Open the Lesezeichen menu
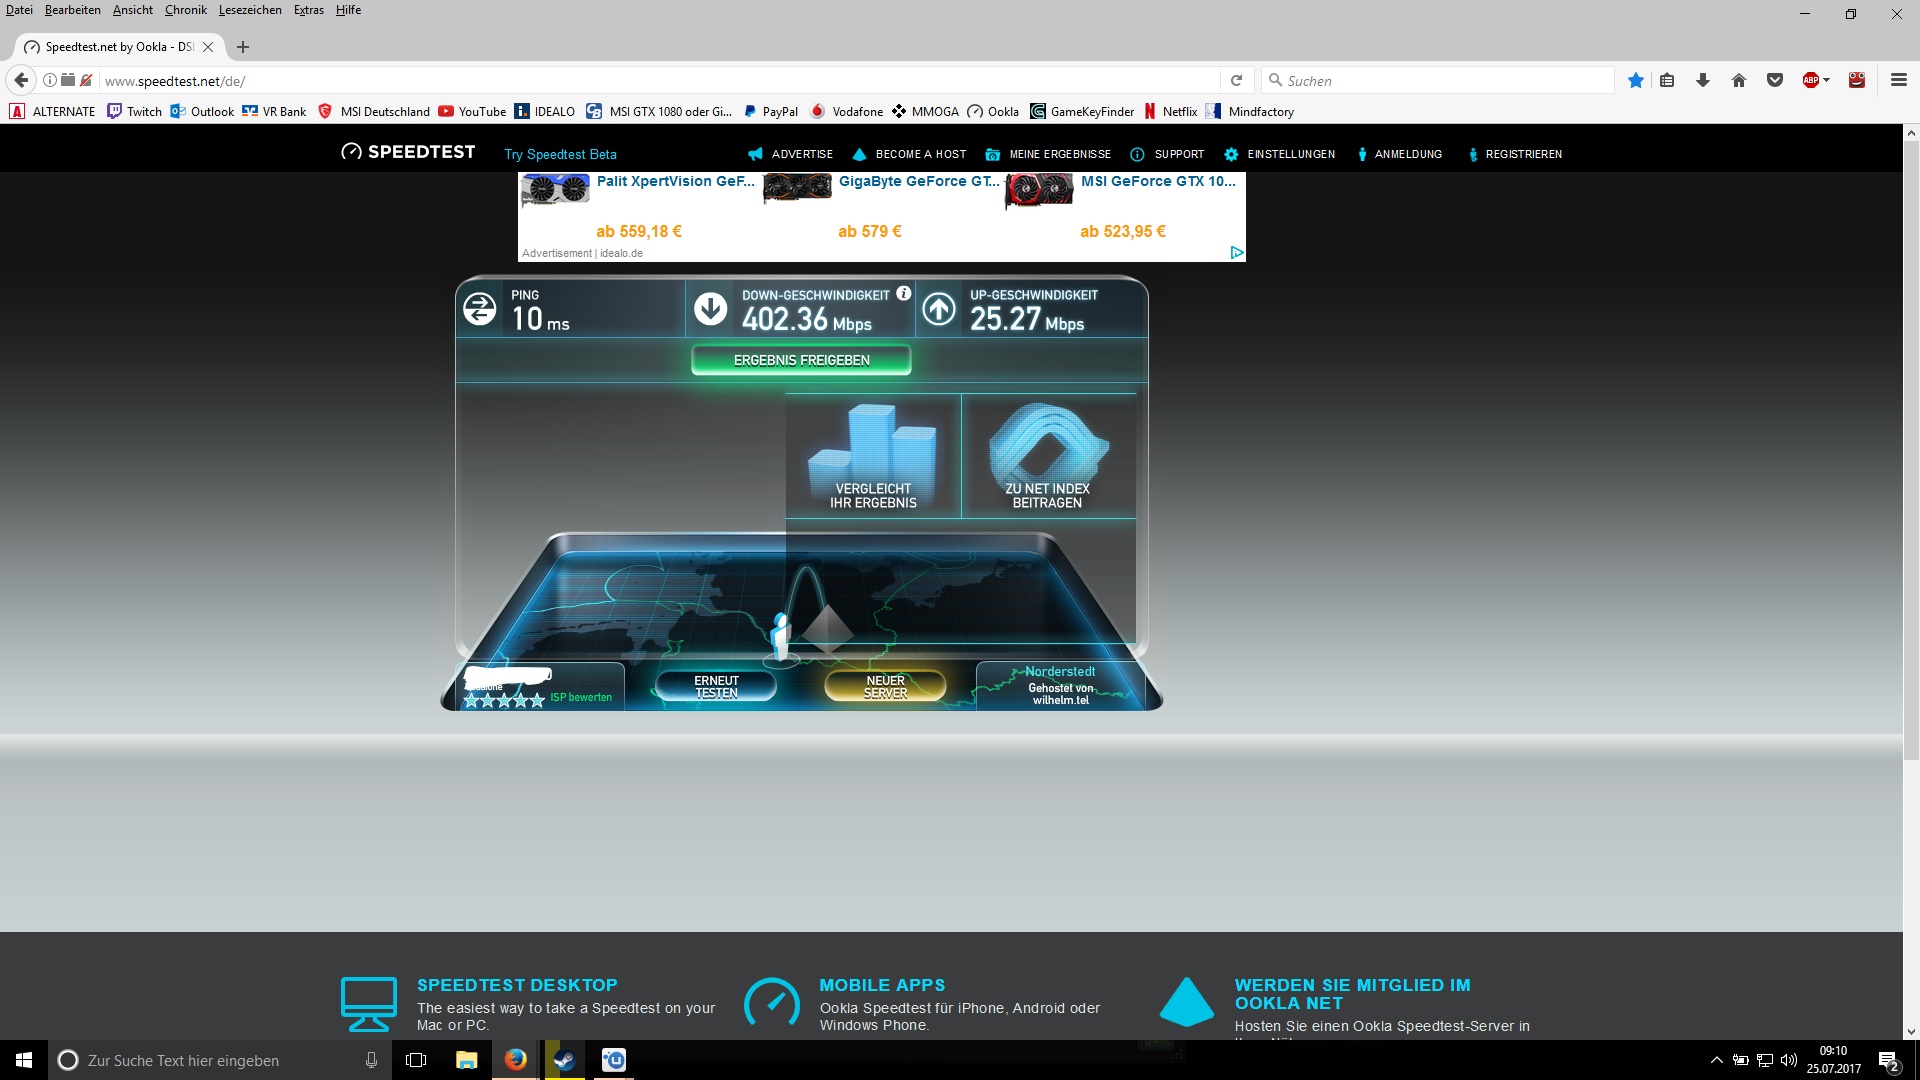Viewport: 1920px width, 1080px height. click(x=250, y=10)
